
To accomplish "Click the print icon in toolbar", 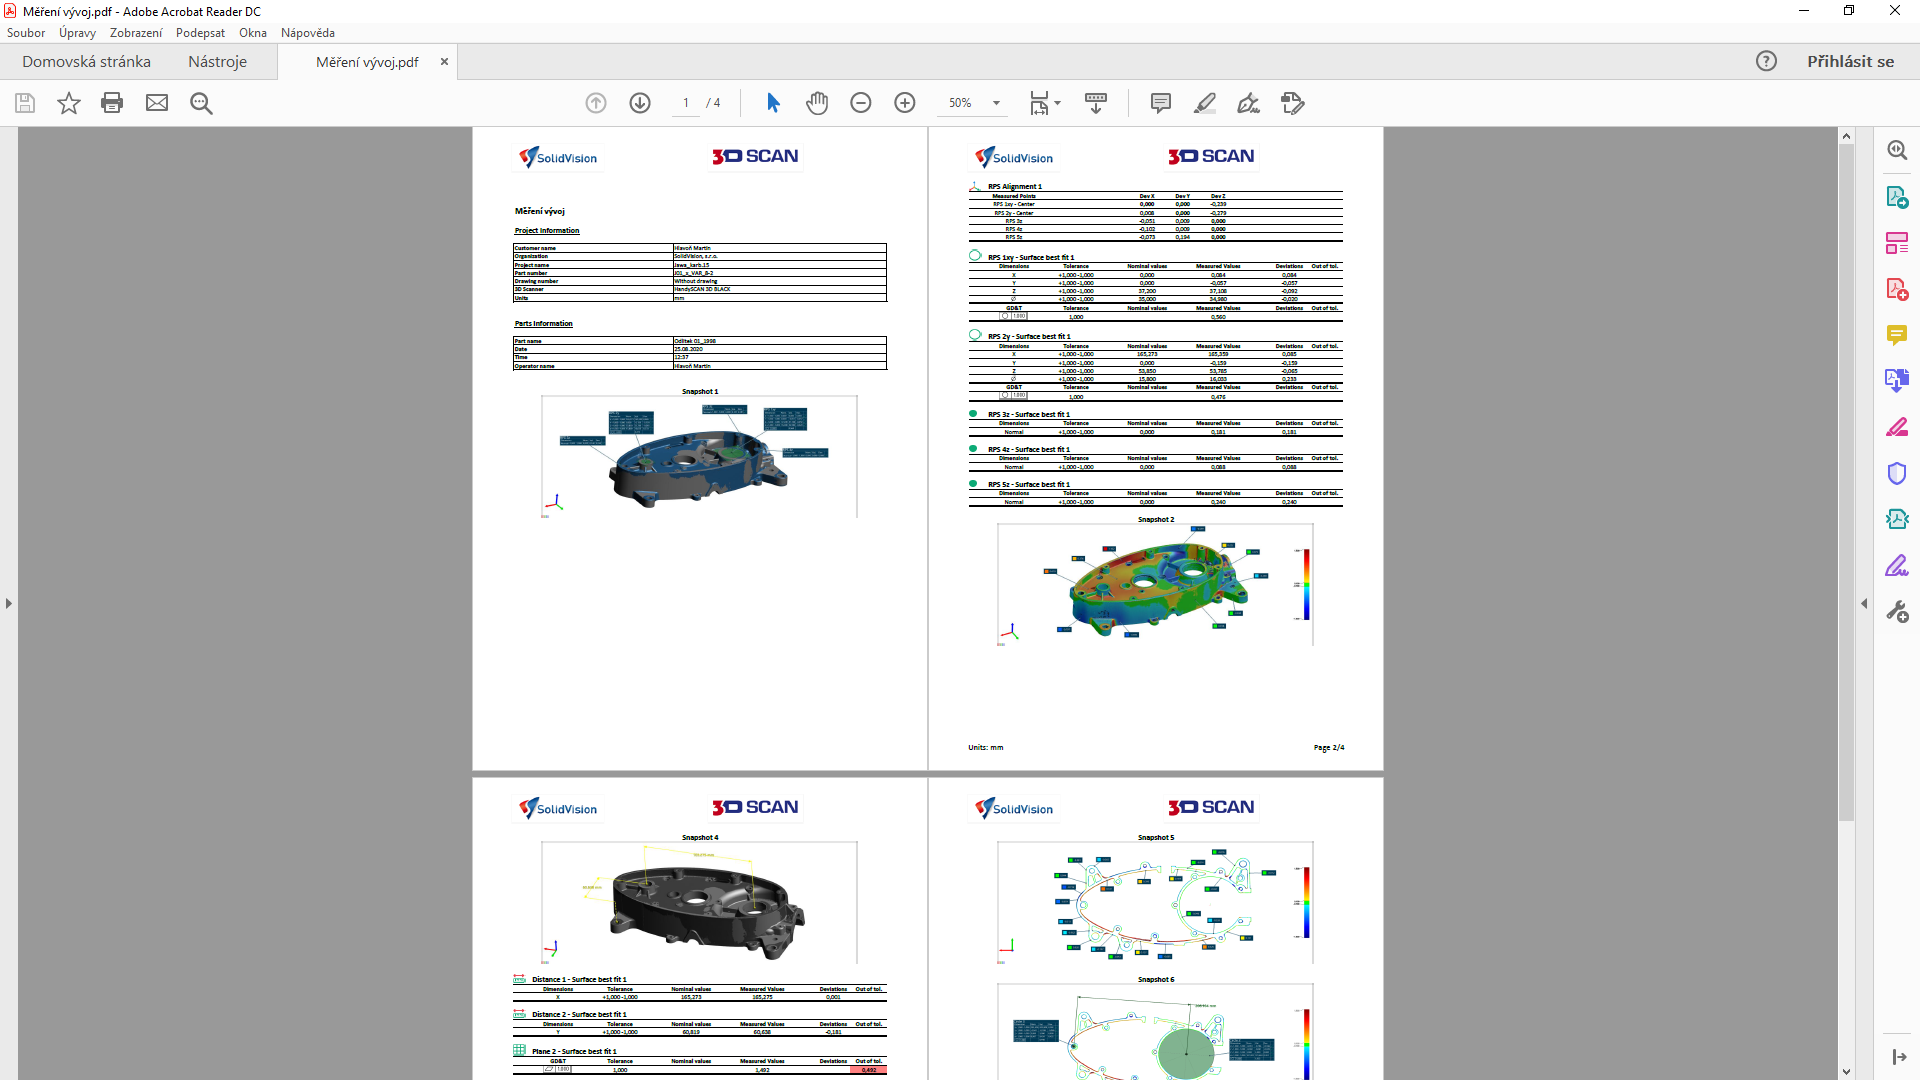I will coord(112,103).
